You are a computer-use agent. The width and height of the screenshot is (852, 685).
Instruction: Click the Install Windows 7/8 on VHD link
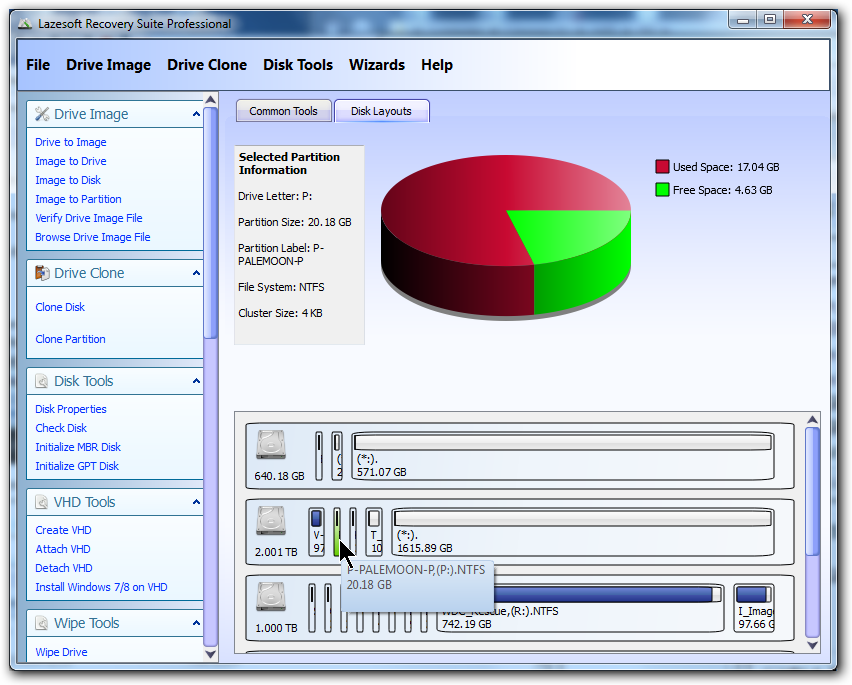[101, 587]
